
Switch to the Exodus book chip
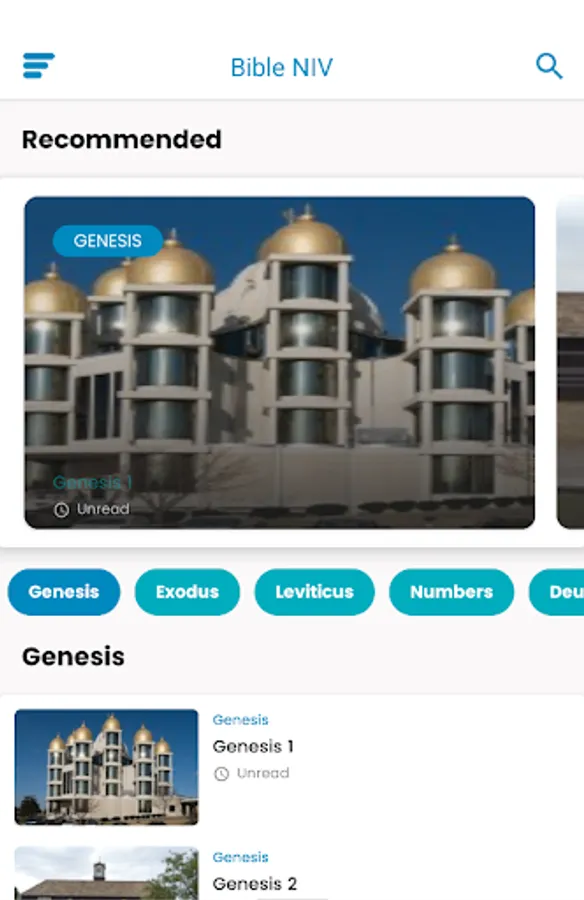(187, 592)
